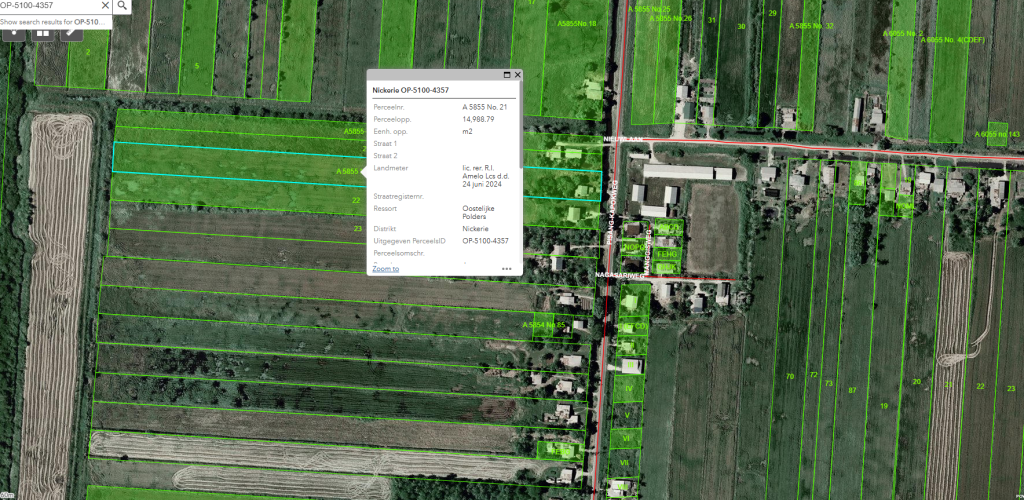Clear the search box with the X icon
The width and height of the screenshot is (1024, 500).
[x=105, y=6]
